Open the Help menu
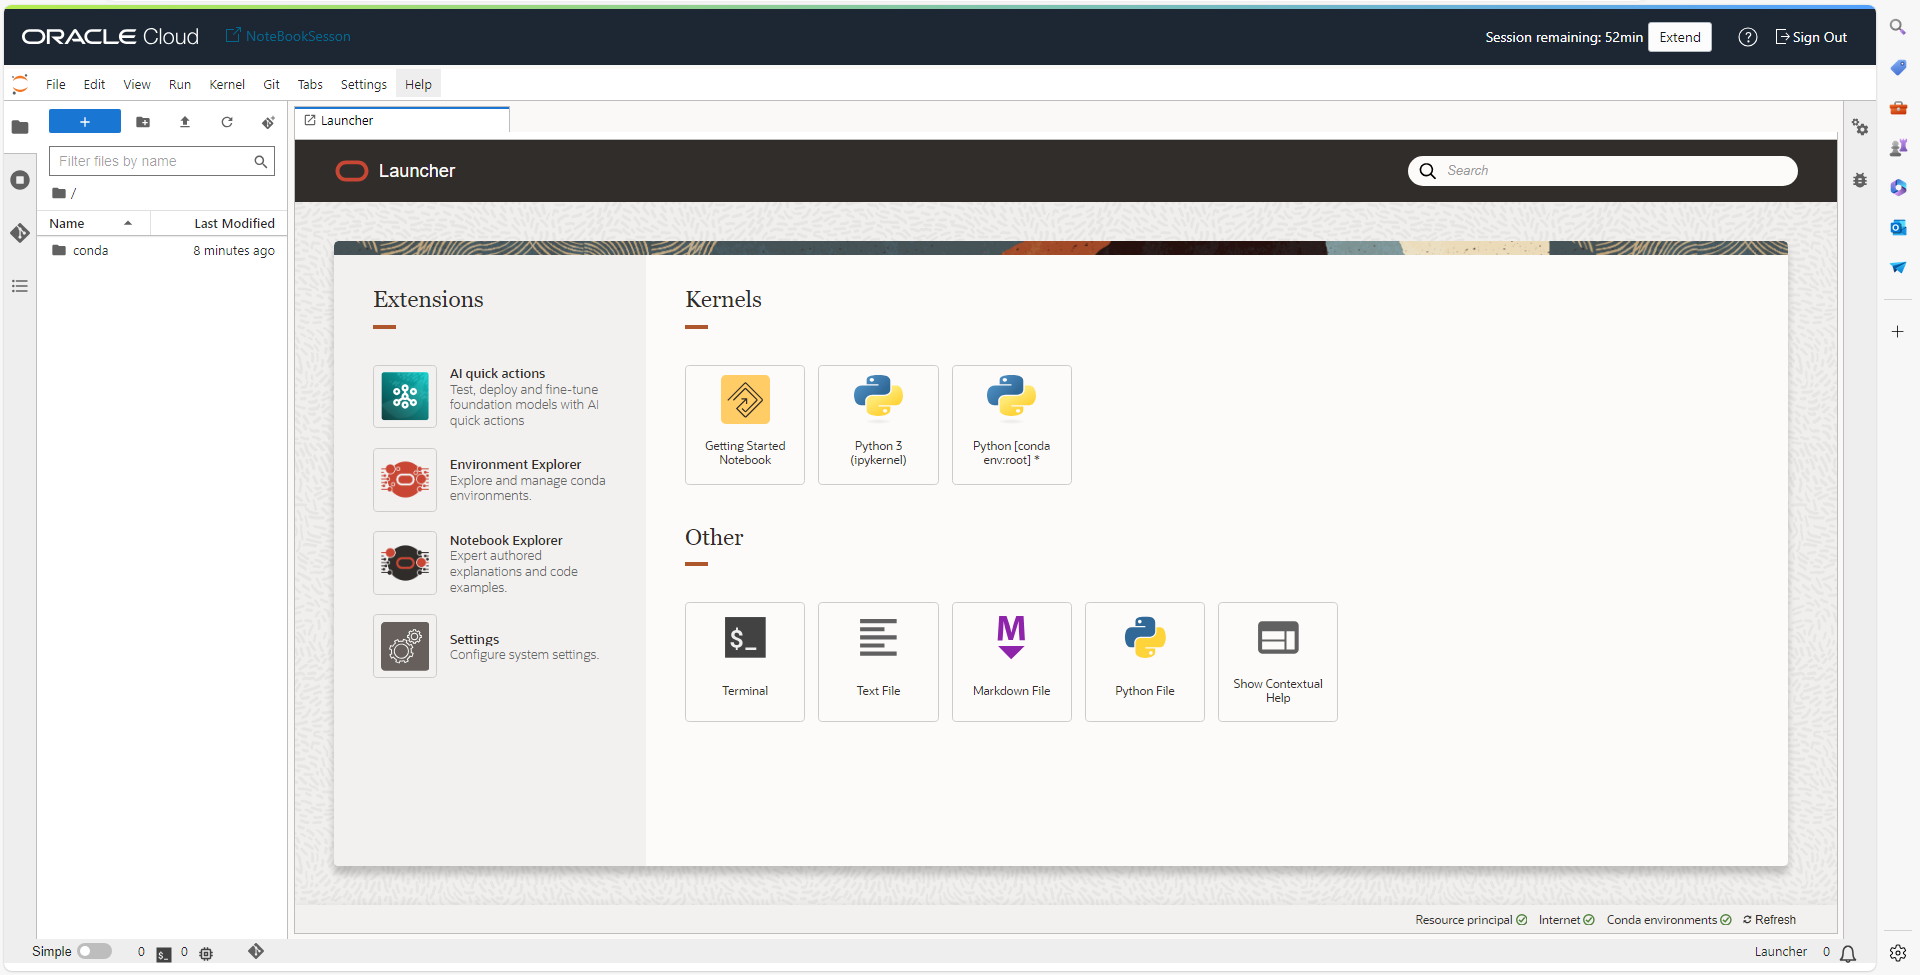Screen dimensions: 1920x975 (418, 84)
